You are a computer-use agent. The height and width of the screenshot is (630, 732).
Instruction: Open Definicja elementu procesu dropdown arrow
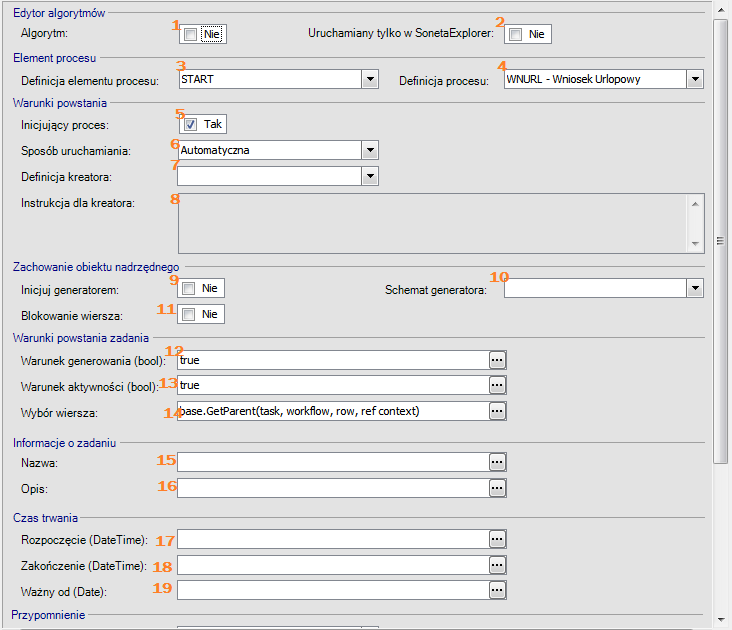pos(370,79)
